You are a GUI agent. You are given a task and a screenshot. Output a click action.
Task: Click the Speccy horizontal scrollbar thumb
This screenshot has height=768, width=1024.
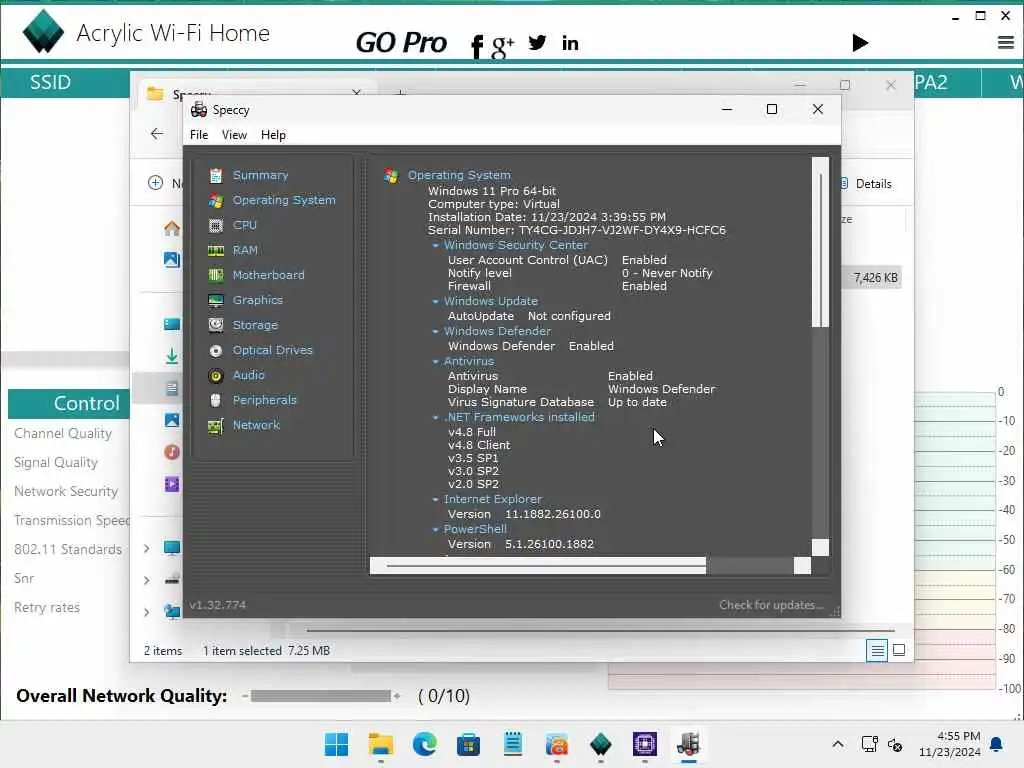(537, 566)
